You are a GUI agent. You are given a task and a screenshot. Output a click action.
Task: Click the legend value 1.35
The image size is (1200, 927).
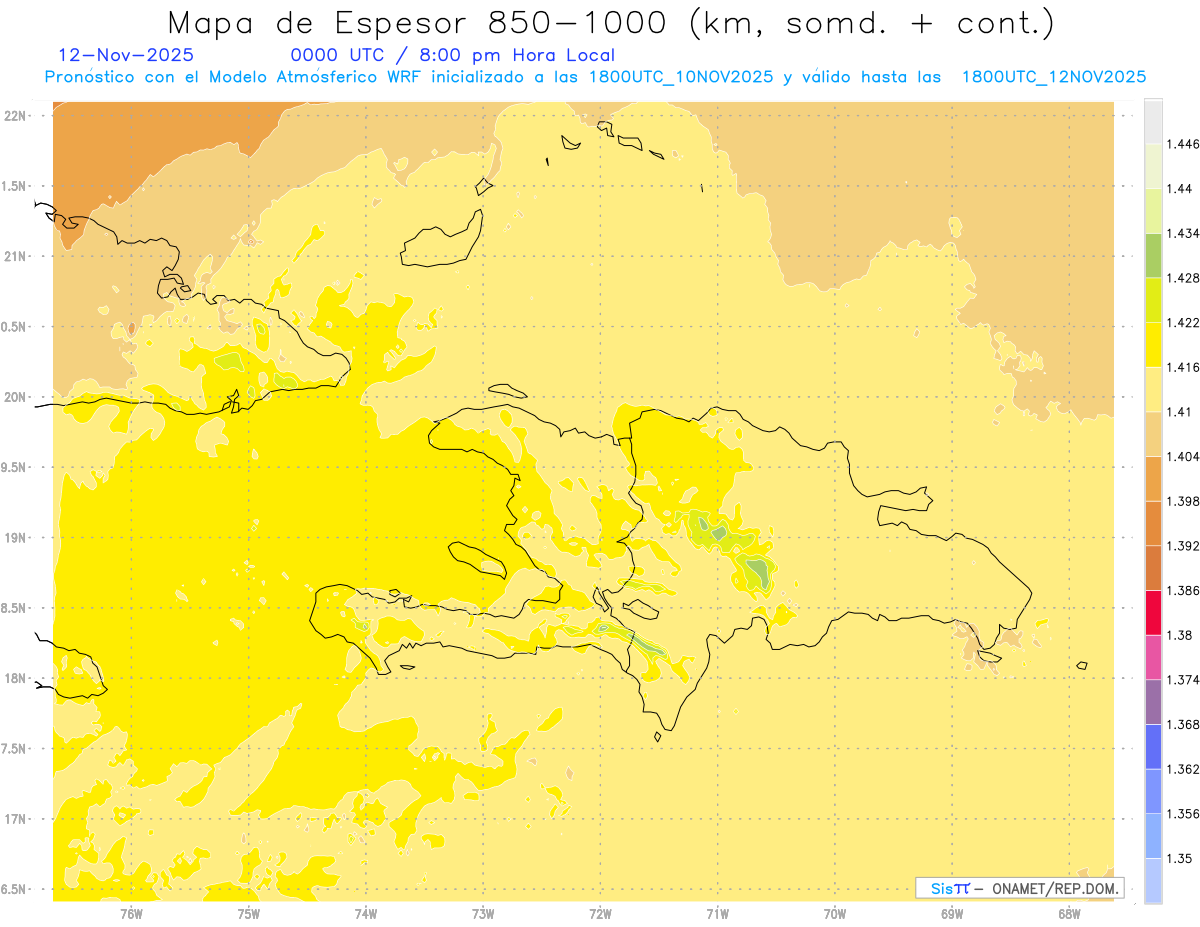pos(1179,858)
